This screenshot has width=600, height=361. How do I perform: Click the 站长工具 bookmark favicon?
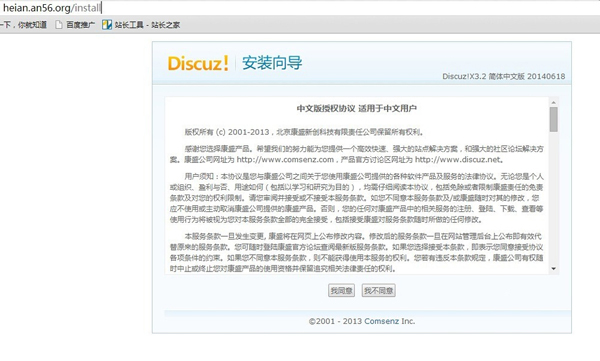coord(107,25)
